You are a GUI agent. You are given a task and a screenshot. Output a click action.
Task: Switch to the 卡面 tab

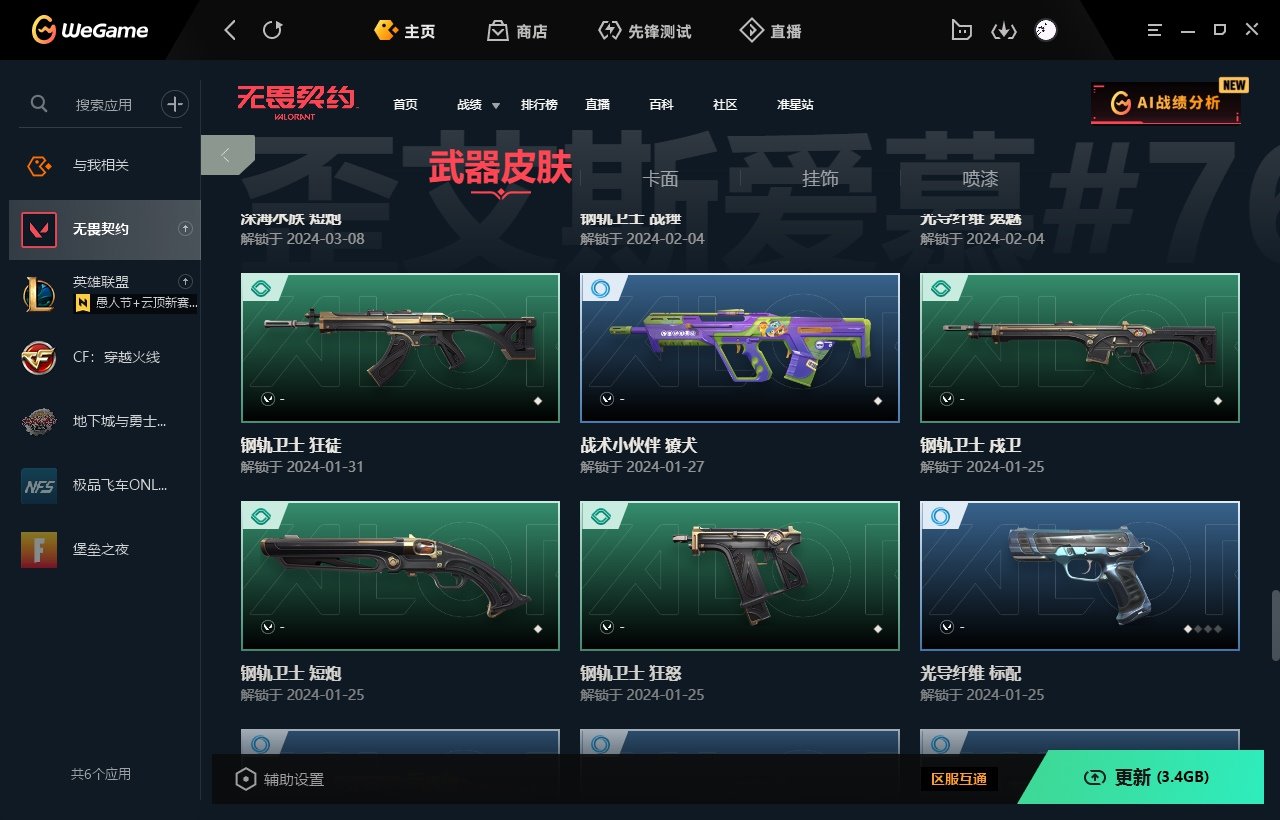(x=660, y=179)
